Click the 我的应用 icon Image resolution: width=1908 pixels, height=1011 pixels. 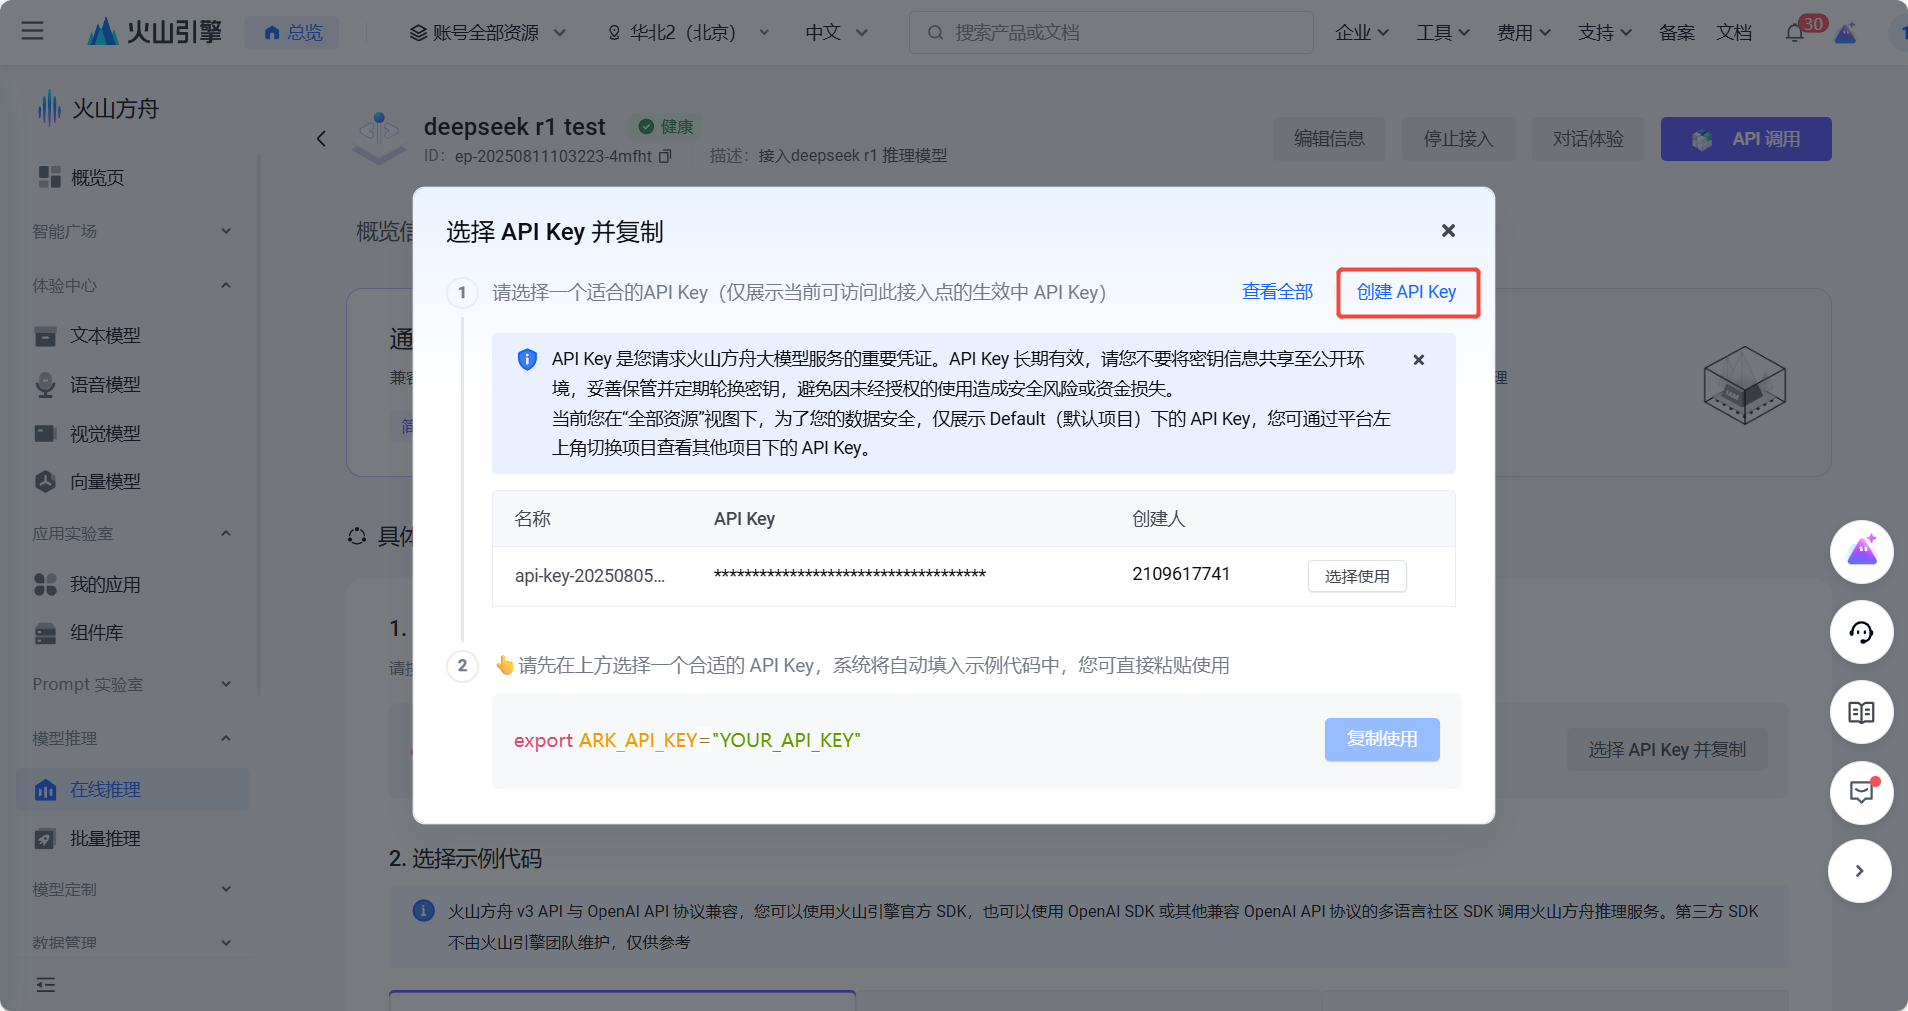(x=45, y=584)
